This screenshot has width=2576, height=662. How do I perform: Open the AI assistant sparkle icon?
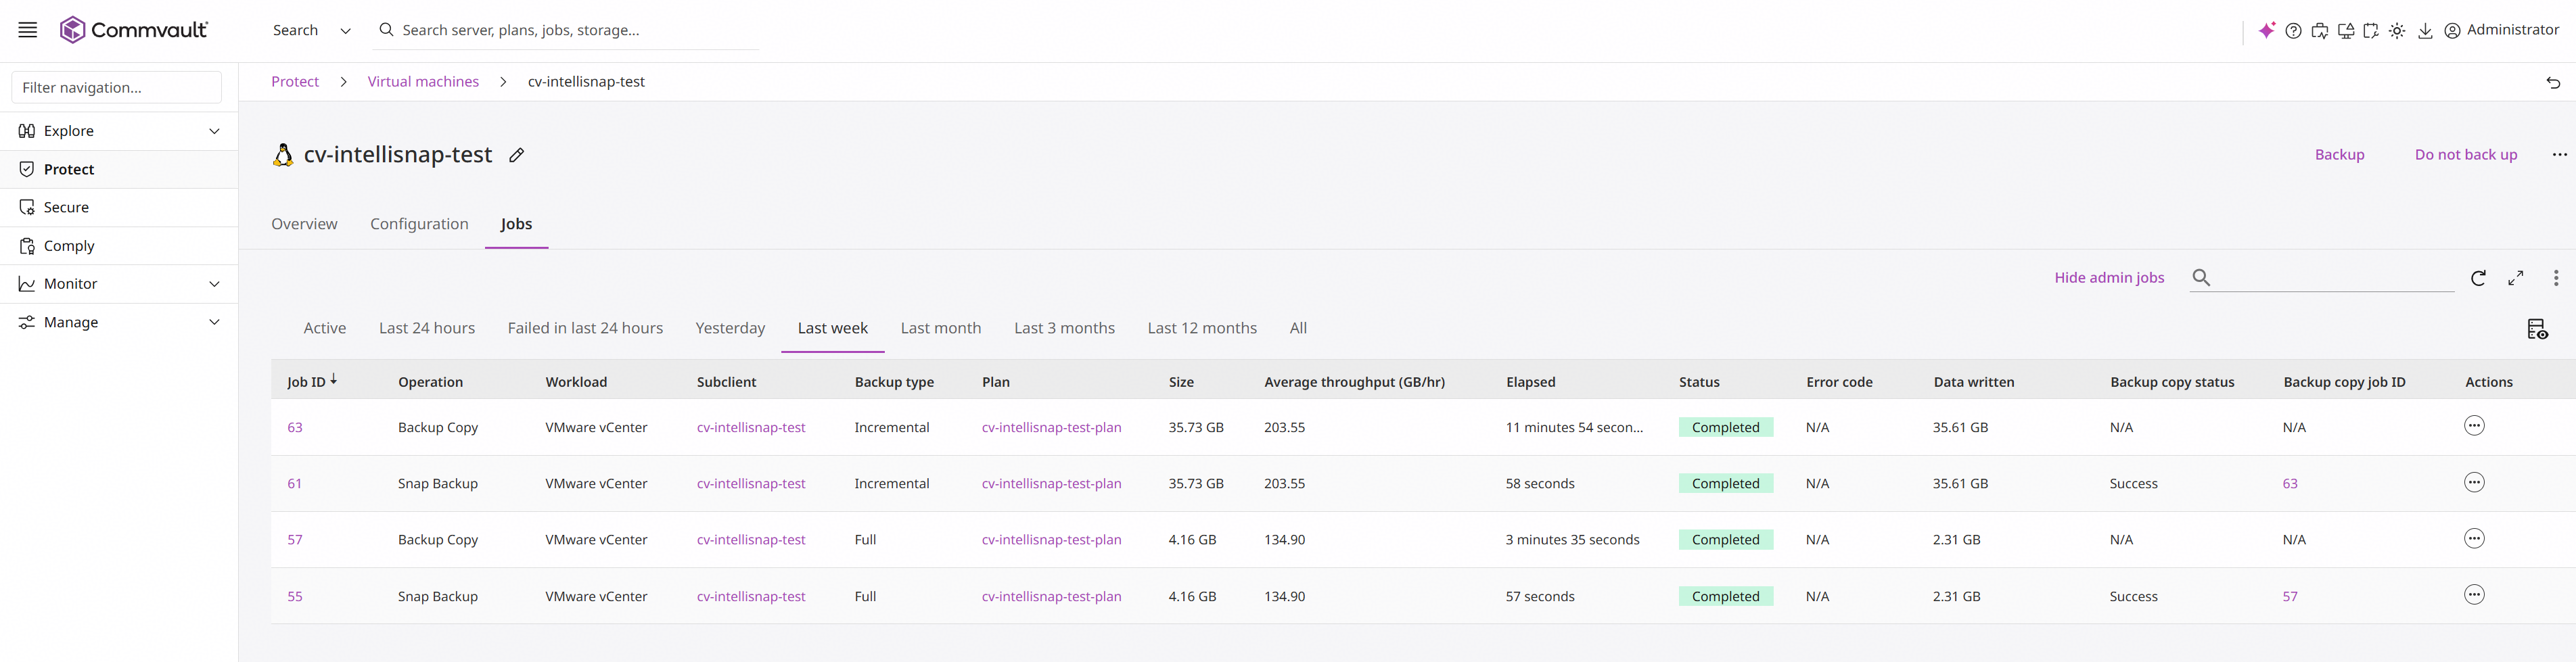(2267, 30)
